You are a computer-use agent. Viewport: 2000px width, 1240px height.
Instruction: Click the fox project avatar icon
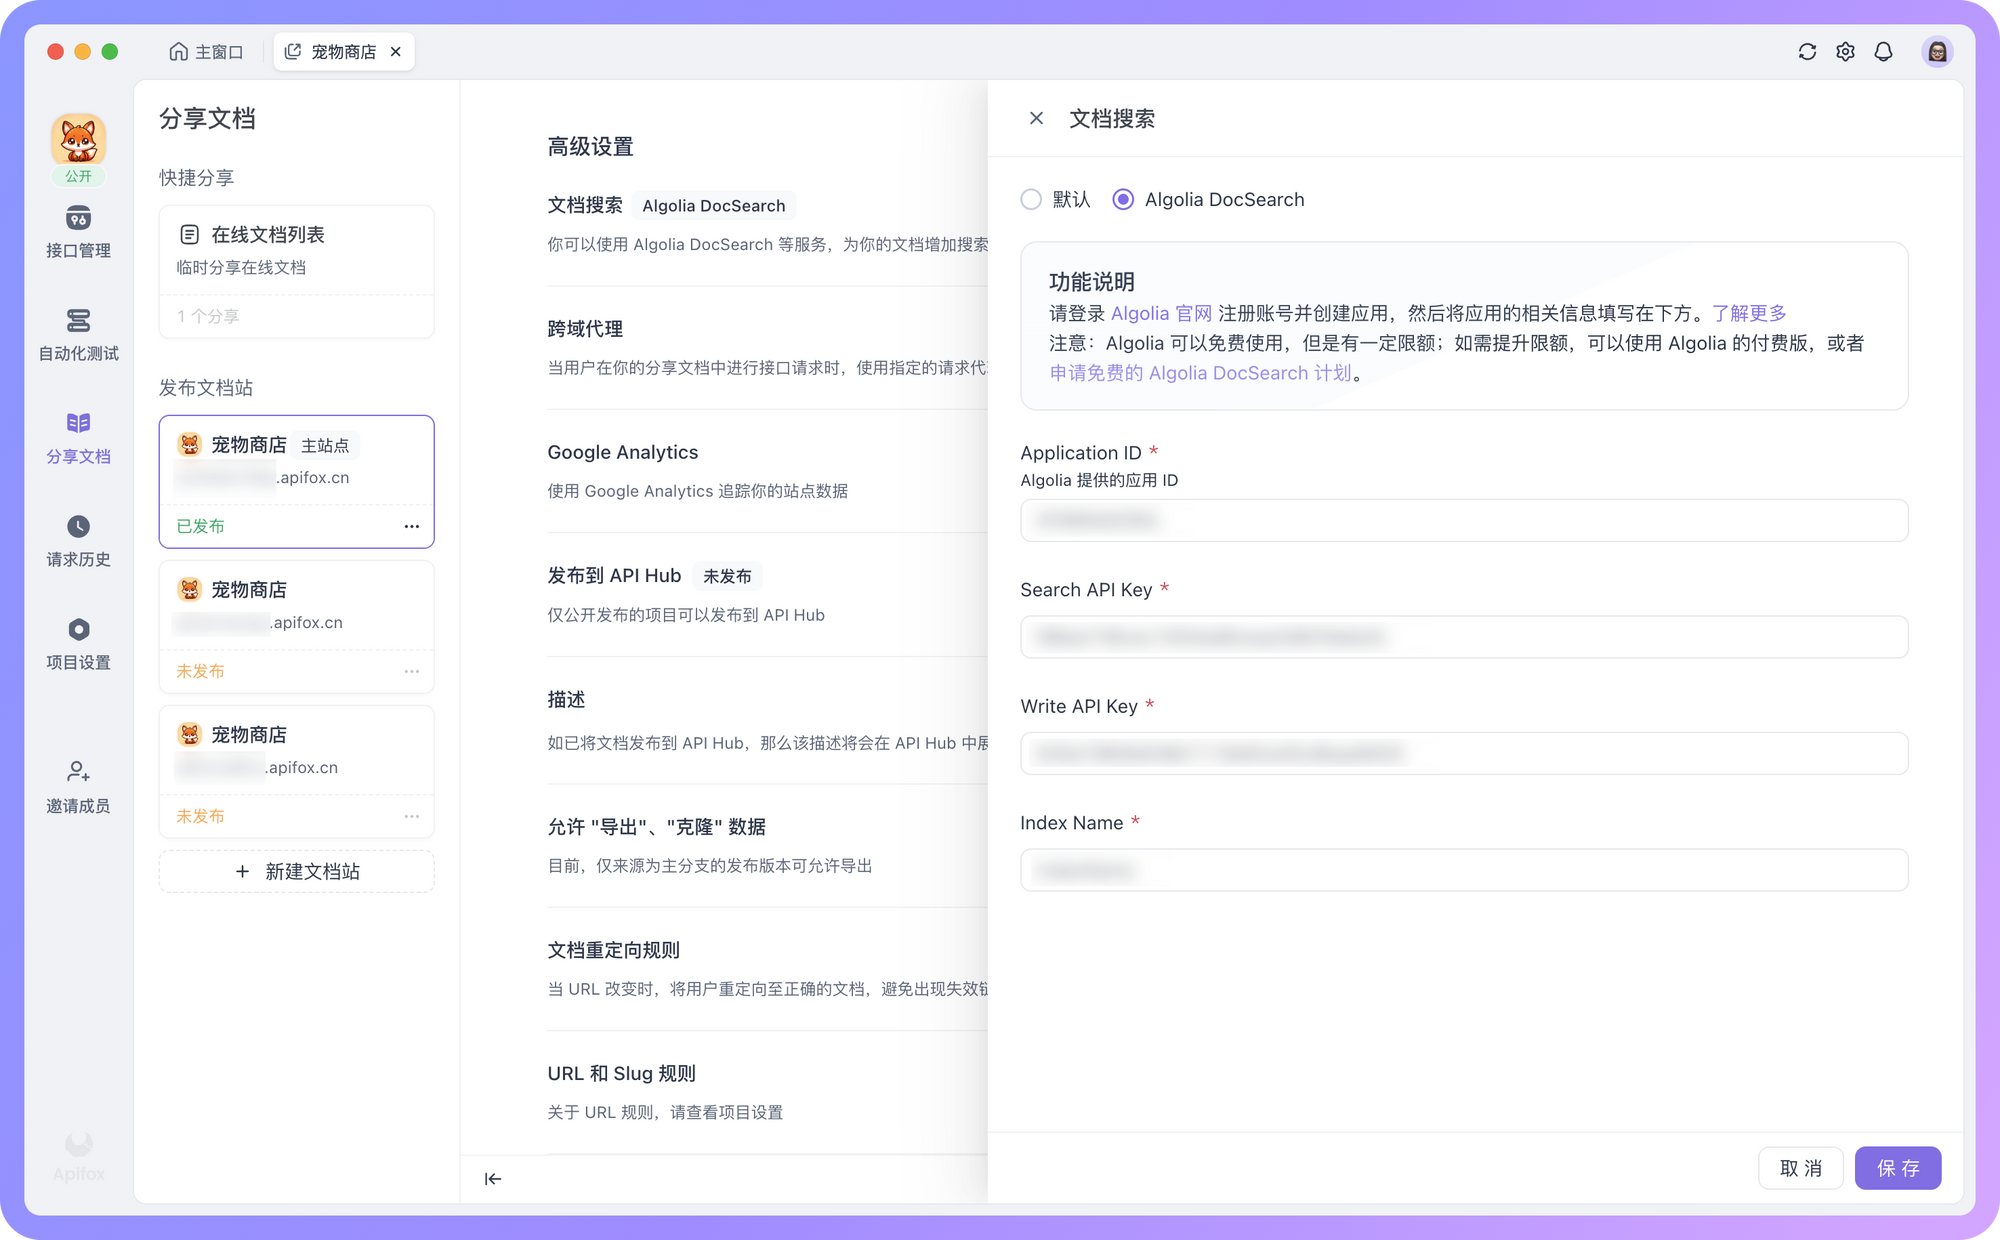tap(78, 140)
